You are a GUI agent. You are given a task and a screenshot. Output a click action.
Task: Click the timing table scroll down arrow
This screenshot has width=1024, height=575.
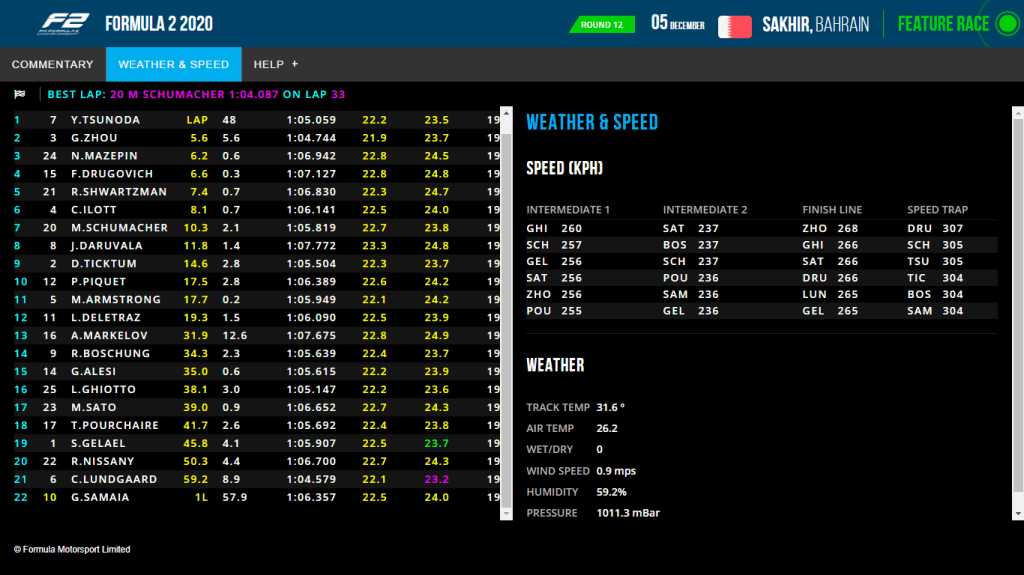pyautogui.click(x=506, y=514)
